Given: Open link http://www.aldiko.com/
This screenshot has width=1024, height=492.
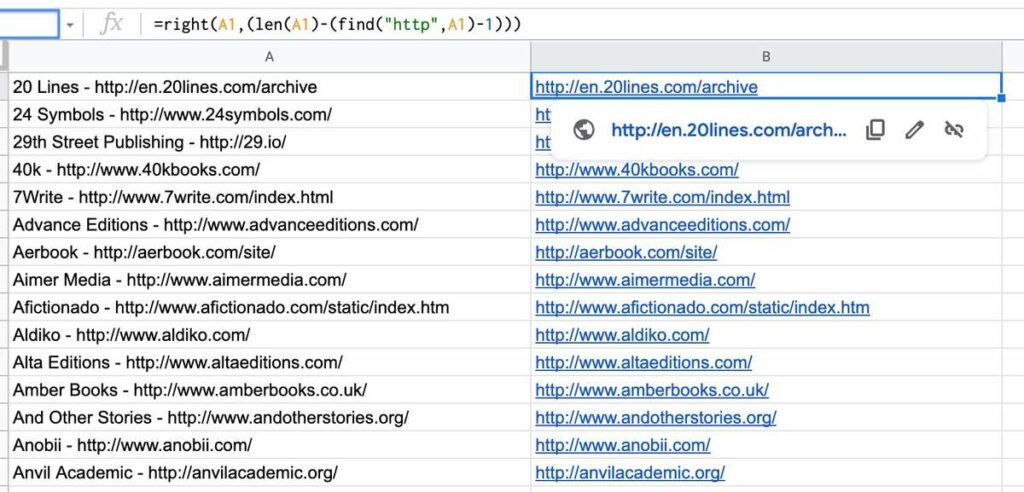Looking at the screenshot, I should point(622,335).
